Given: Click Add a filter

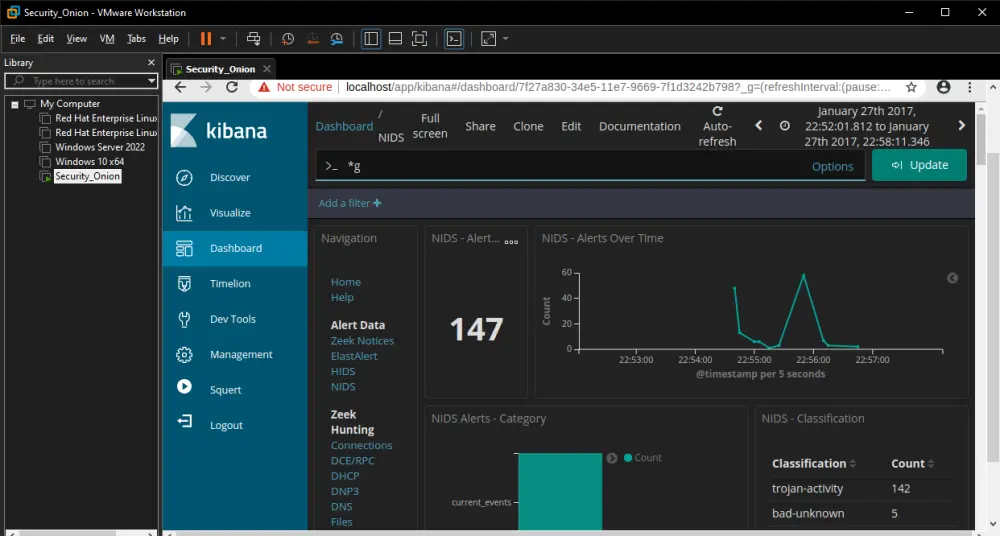Looking at the screenshot, I should pos(350,203).
